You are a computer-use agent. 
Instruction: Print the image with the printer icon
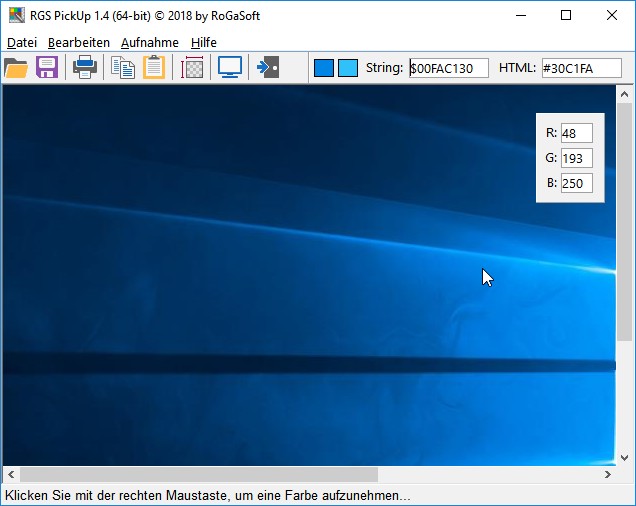[85, 68]
